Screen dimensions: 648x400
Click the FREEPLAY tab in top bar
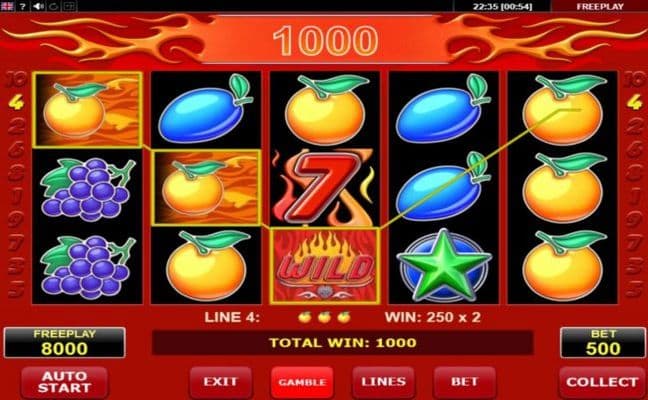point(600,6)
